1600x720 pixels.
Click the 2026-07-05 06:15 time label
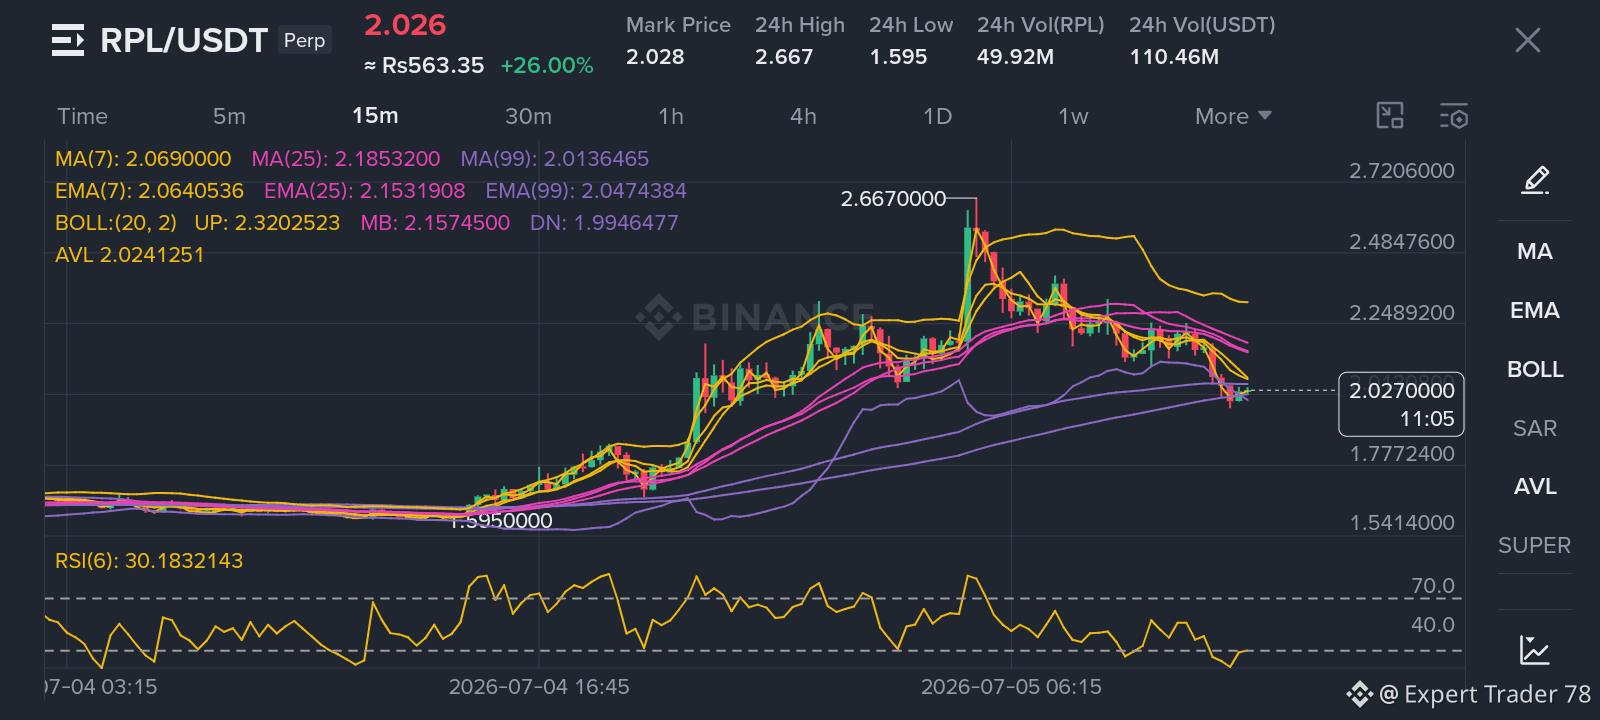(1011, 687)
